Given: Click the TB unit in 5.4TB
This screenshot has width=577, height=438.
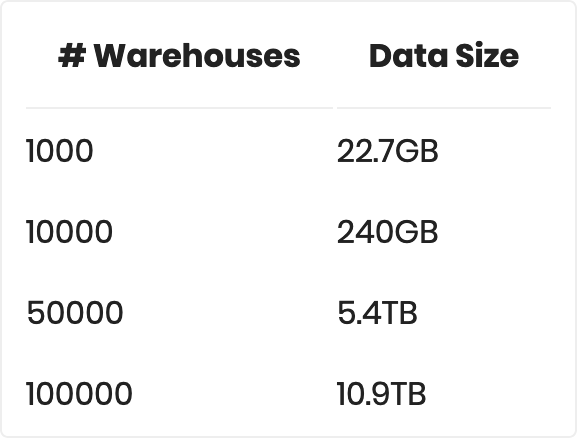Looking at the screenshot, I should click(x=399, y=312).
